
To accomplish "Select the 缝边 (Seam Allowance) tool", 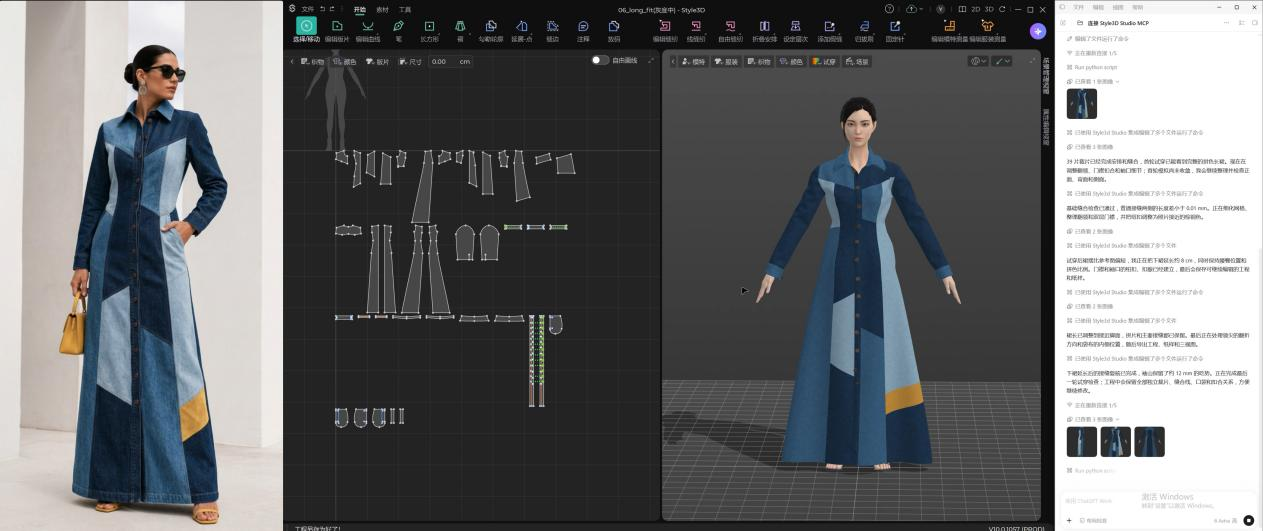I will (552, 30).
